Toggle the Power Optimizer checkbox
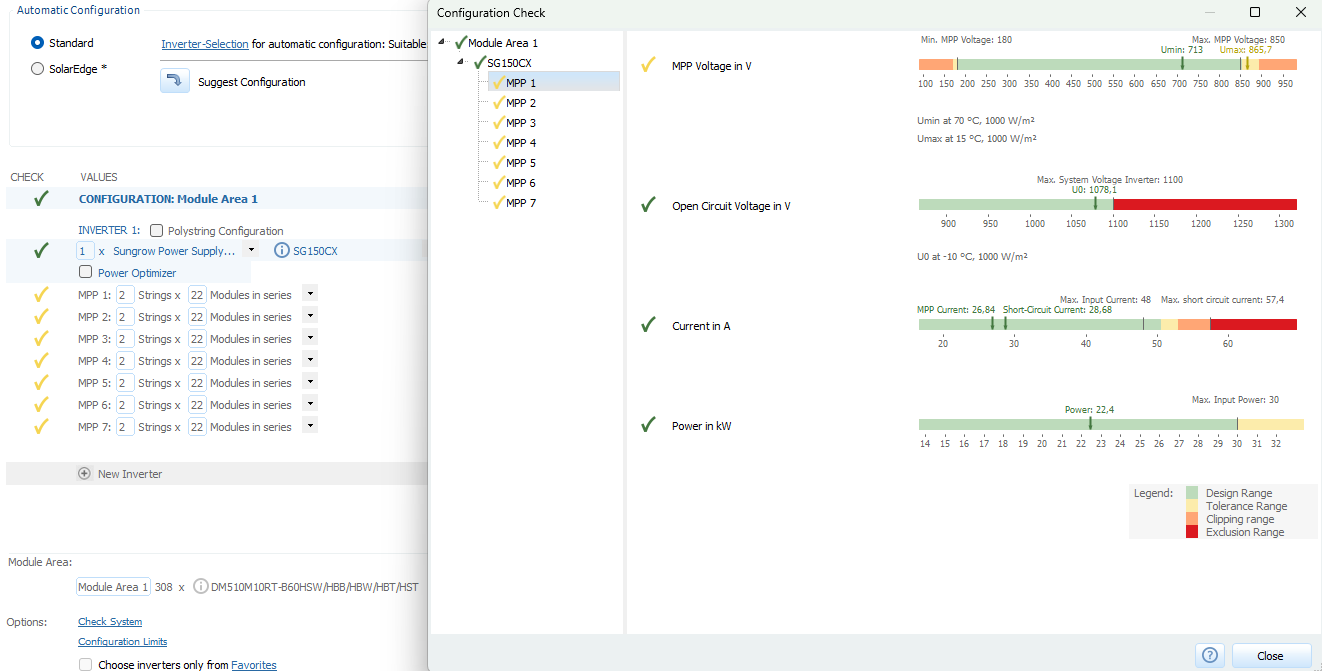Viewport: 1322px width, 671px height. pyautogui.click(x=86, y=272)
